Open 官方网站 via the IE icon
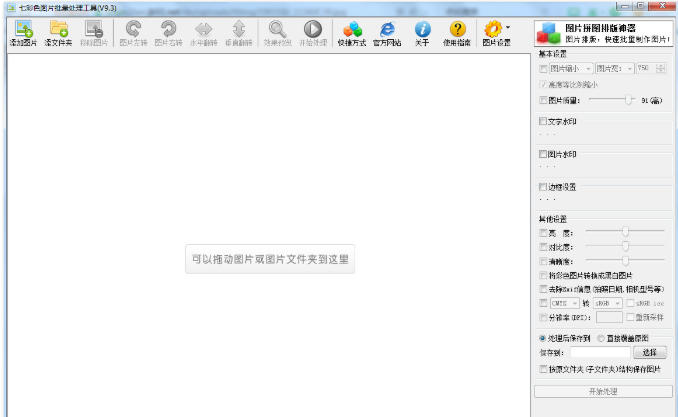Viewport: 678px width, 417px height. (x=387, y=34)
